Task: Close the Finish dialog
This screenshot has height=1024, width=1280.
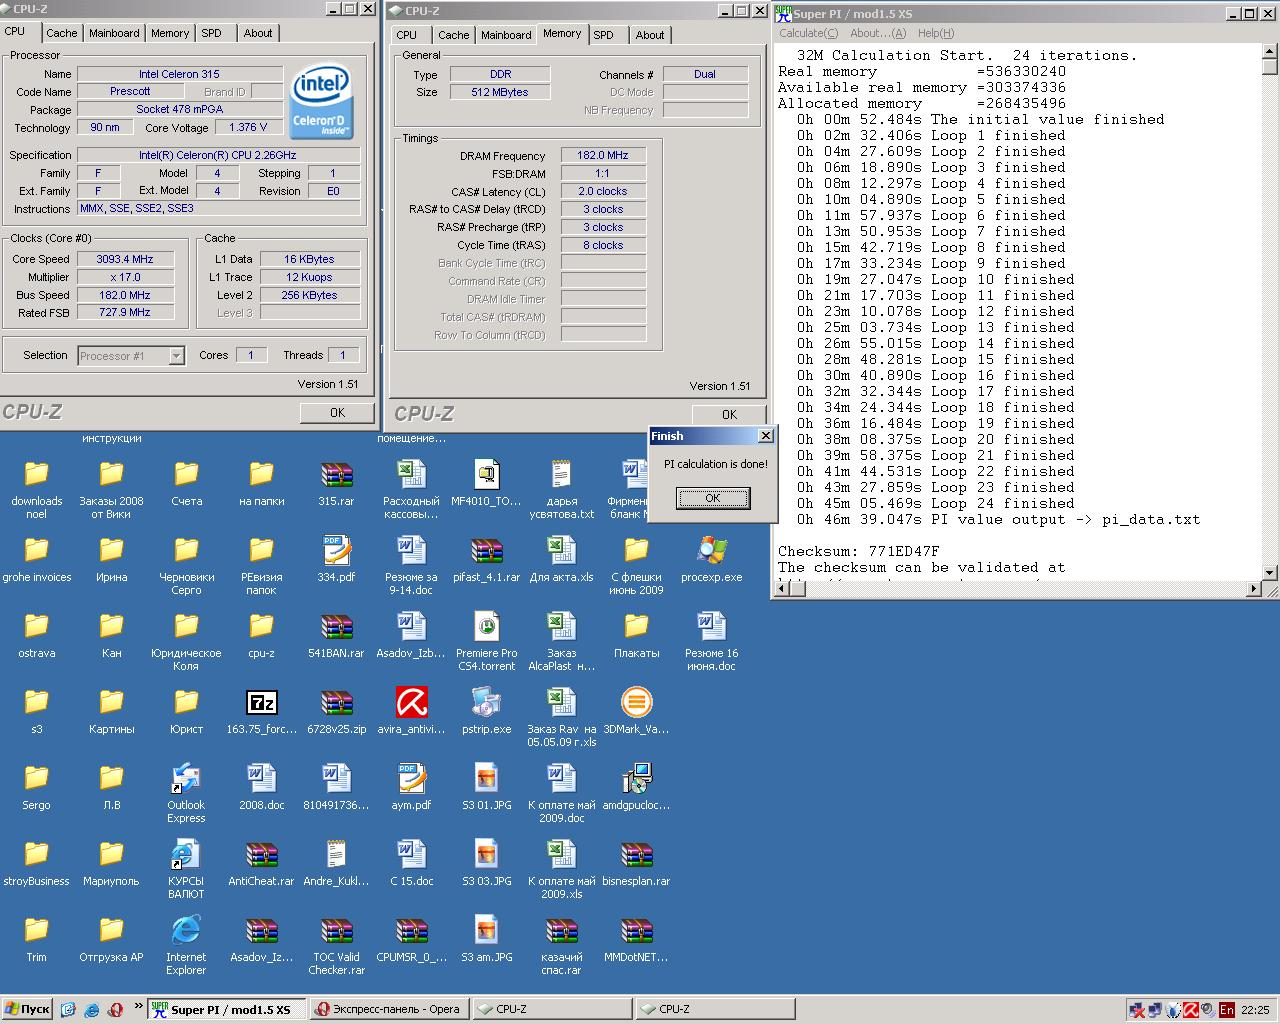Action: (765, 435)
